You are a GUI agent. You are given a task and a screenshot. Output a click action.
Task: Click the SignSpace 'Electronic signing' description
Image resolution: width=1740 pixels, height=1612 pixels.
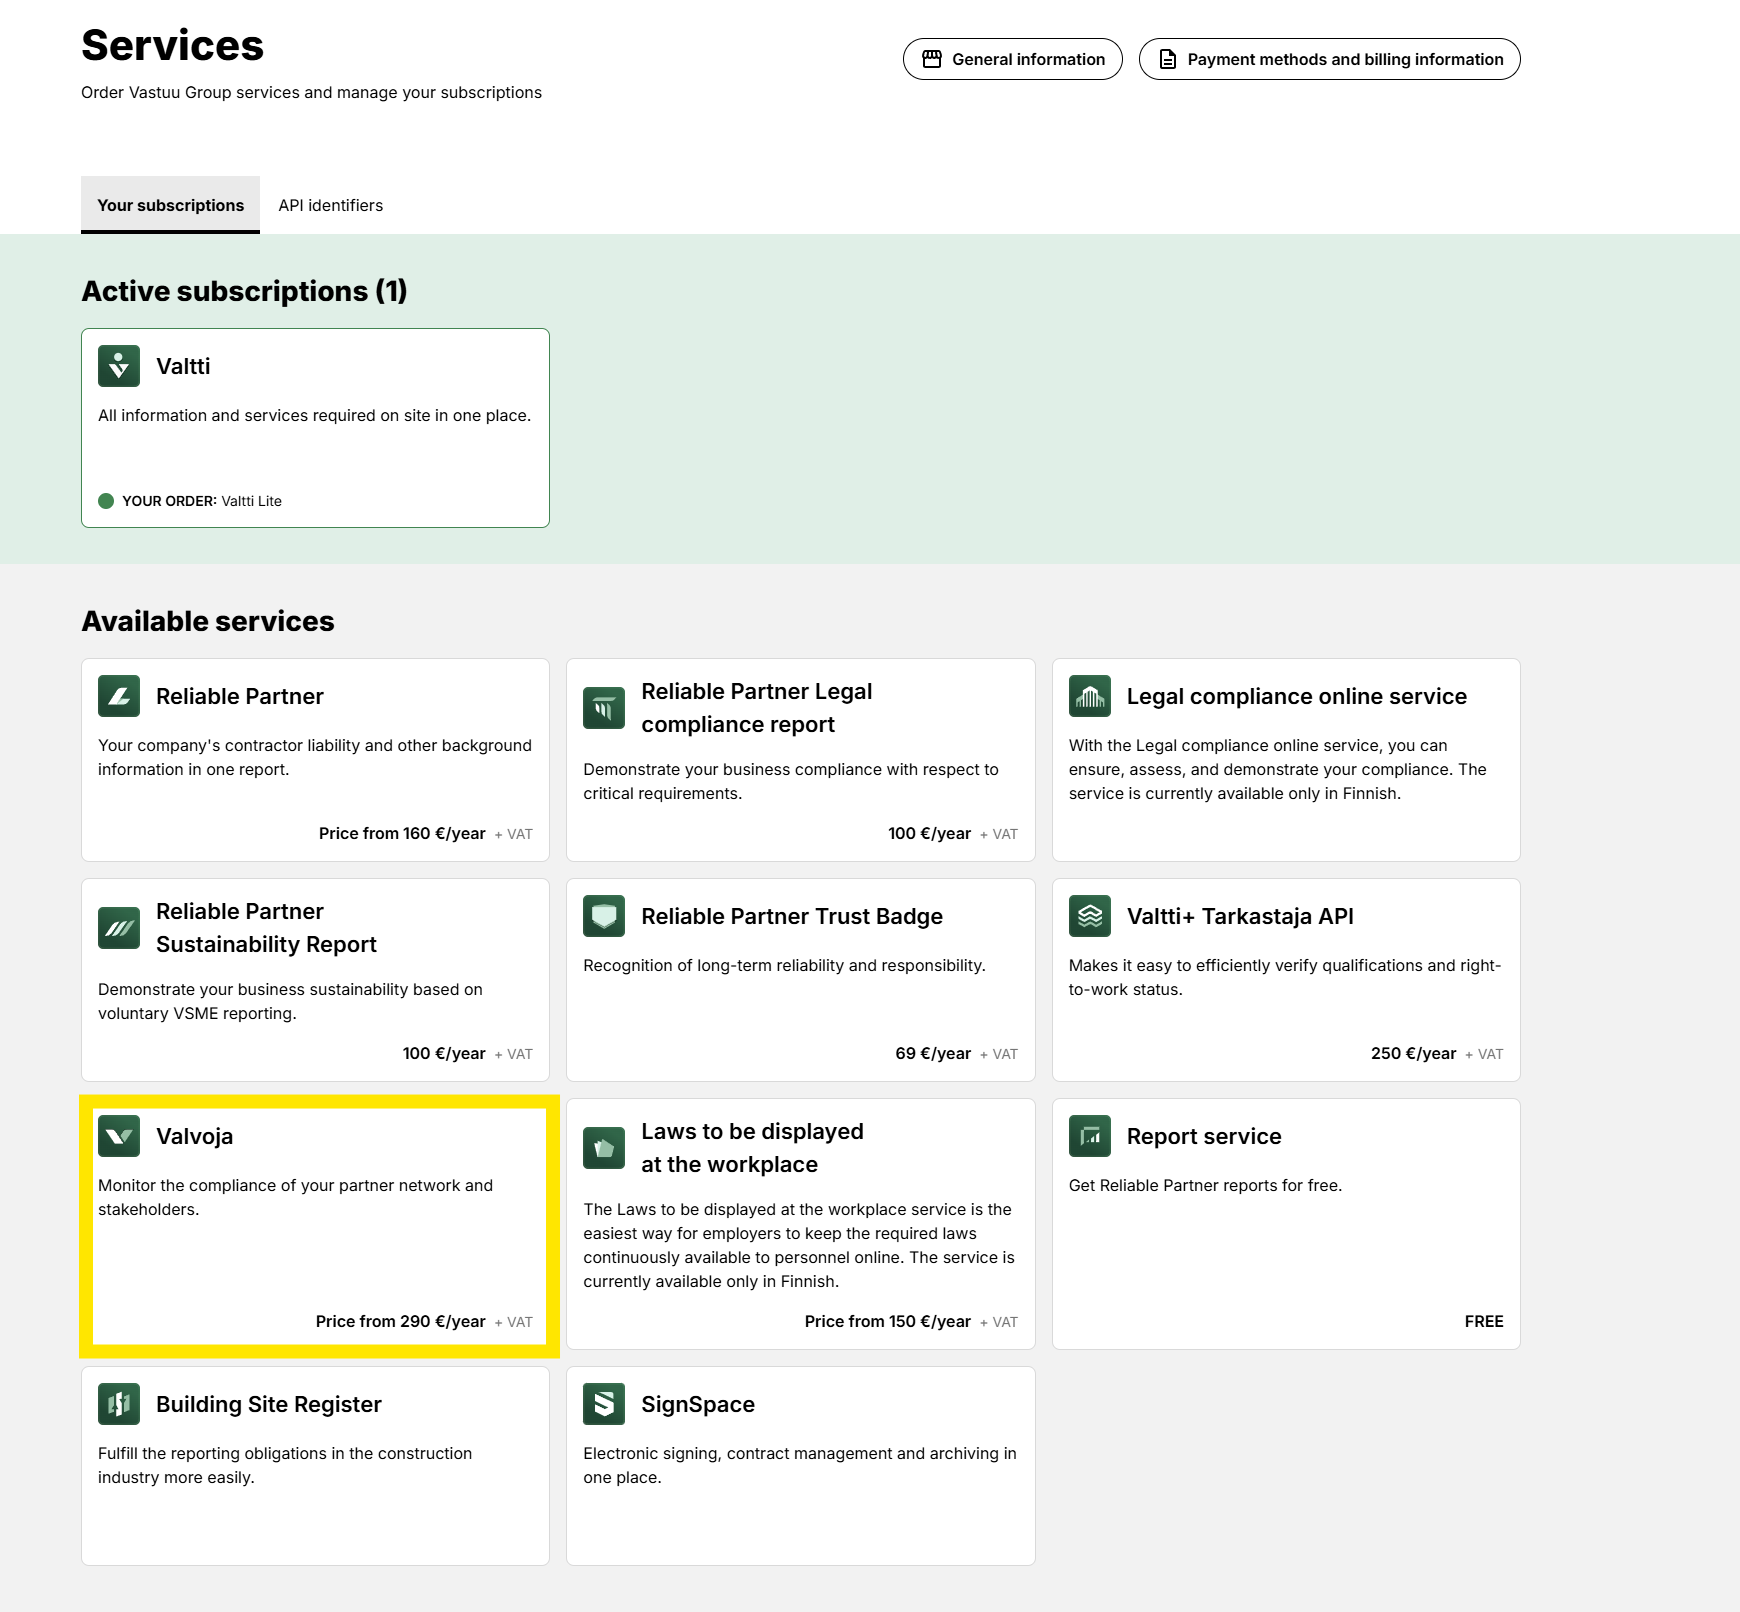[800, 1465]
